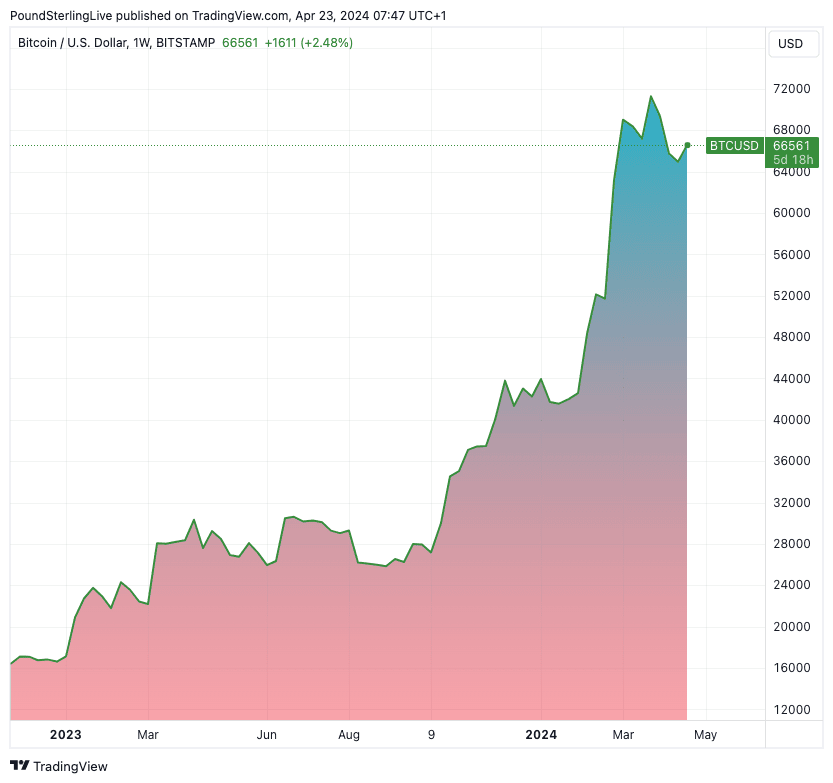Click the TradingView logo icon

19,766
